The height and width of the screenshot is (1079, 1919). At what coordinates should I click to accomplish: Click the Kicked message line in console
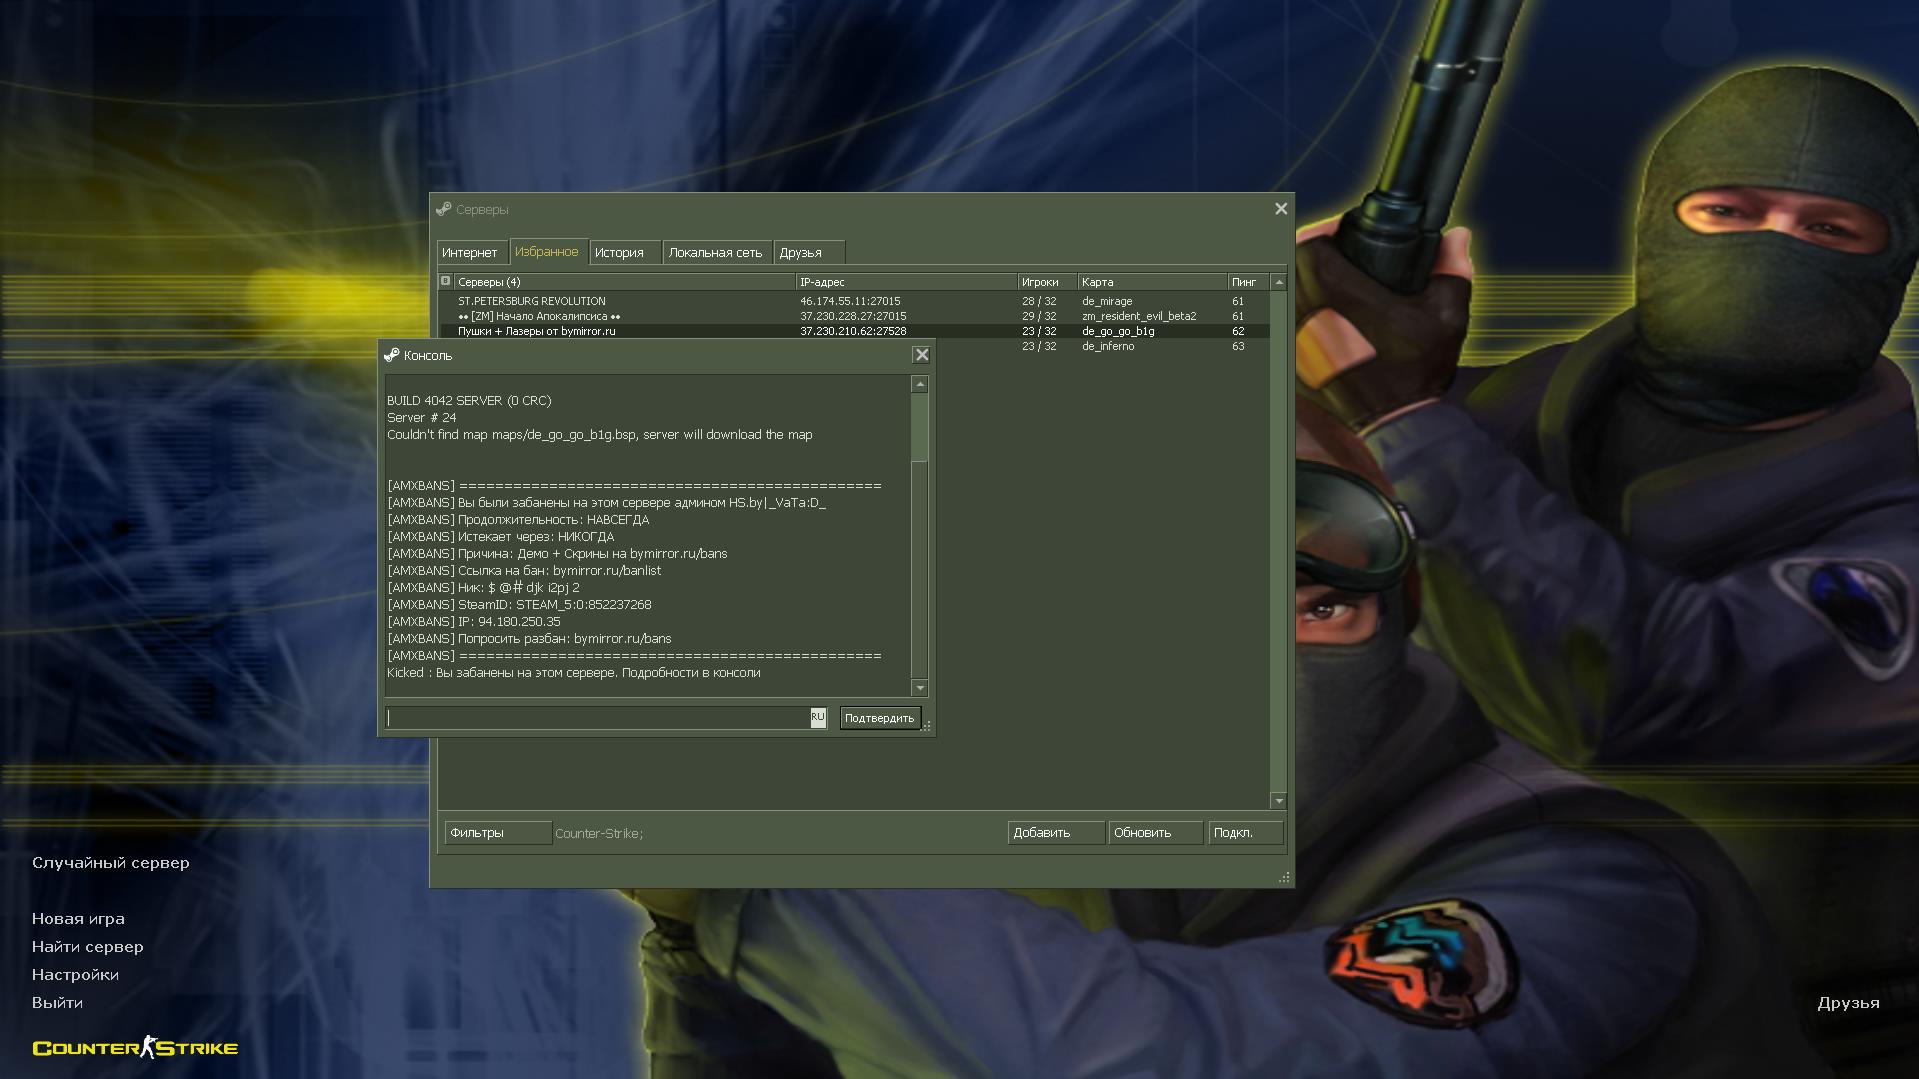coord(574,673)
